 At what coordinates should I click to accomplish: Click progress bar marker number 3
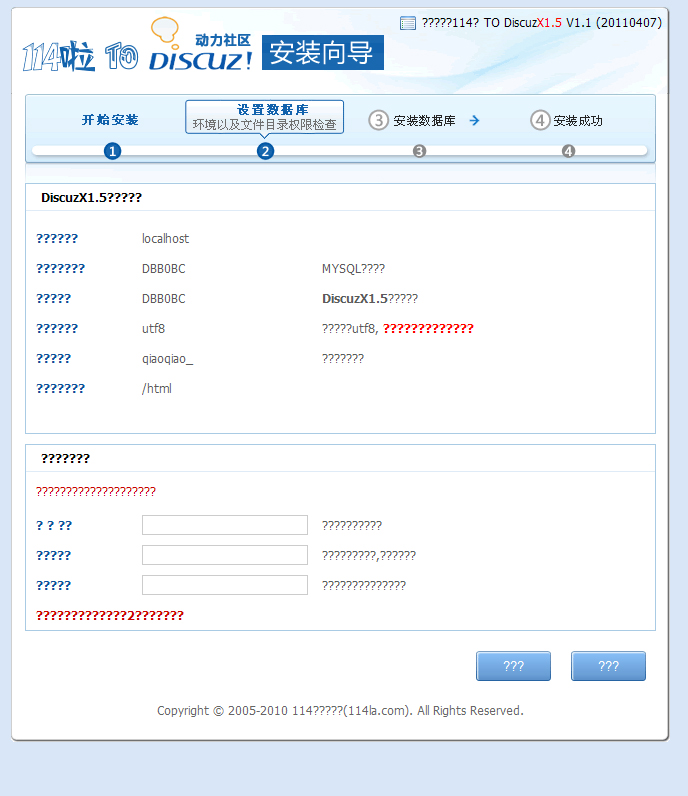tap(419, 151)
